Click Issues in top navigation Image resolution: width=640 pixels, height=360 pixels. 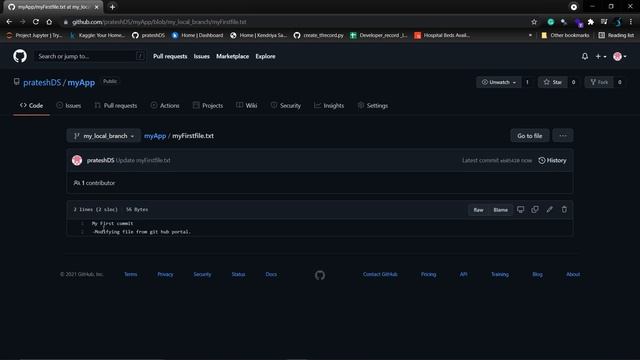coord(202,56)
